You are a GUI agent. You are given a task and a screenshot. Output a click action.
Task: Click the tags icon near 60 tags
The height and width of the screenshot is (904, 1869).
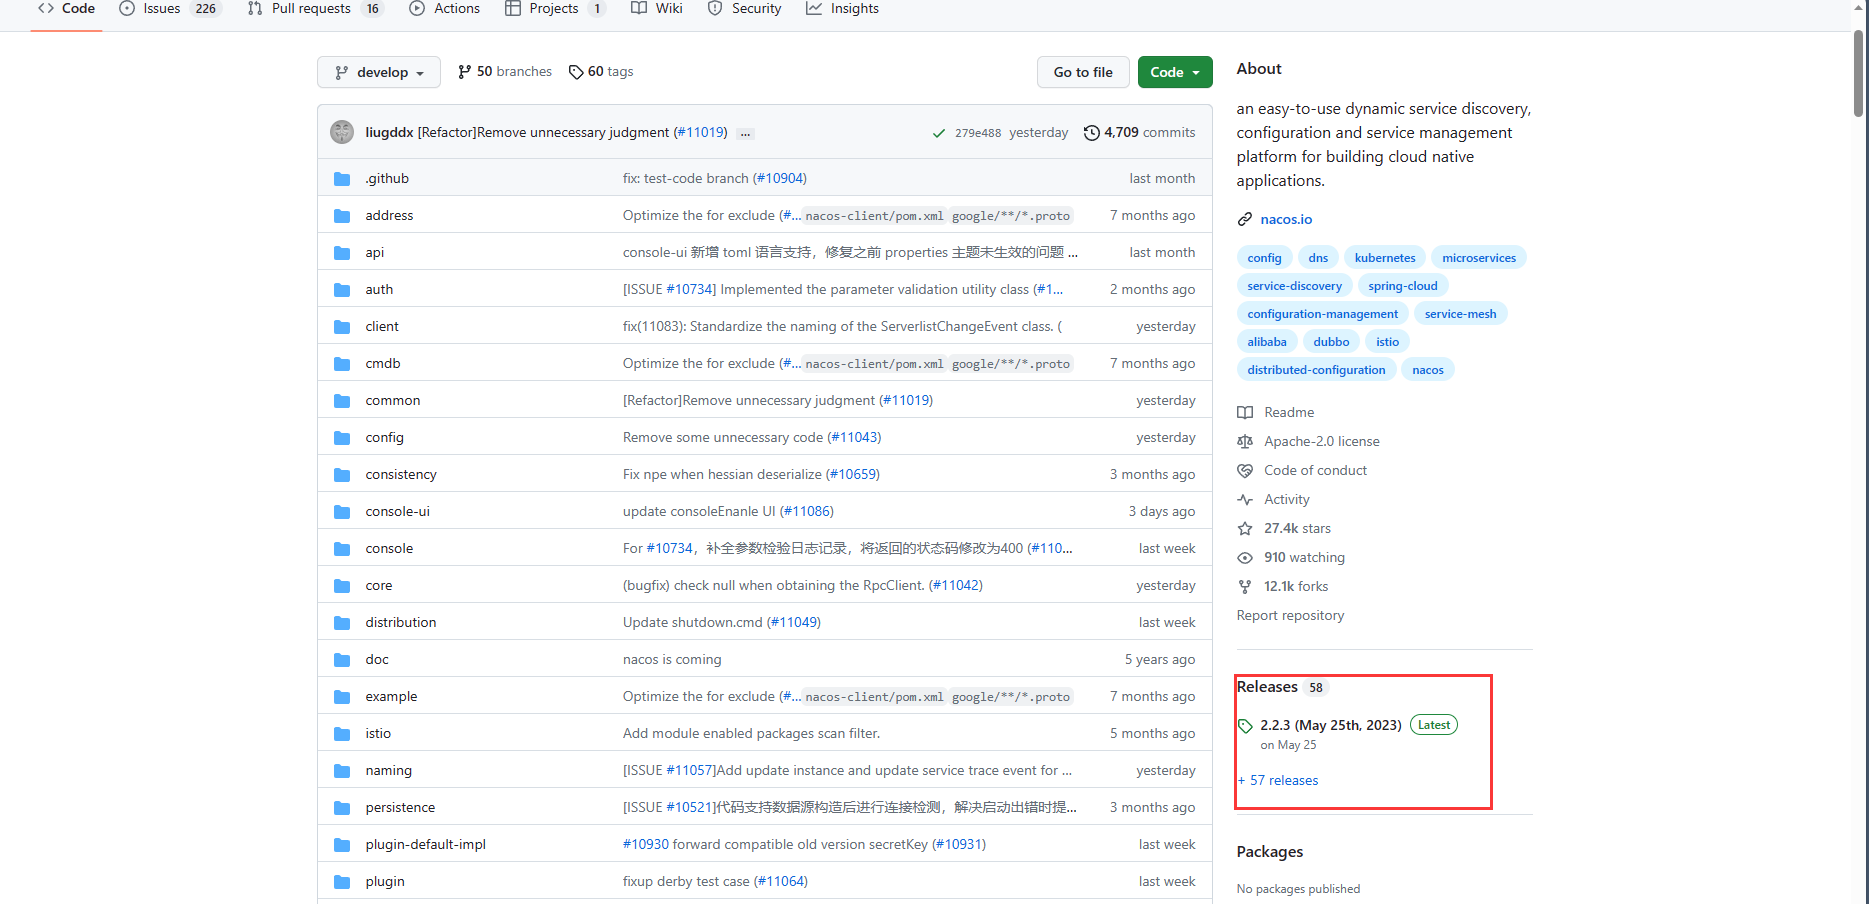click(x=576, y=72)
